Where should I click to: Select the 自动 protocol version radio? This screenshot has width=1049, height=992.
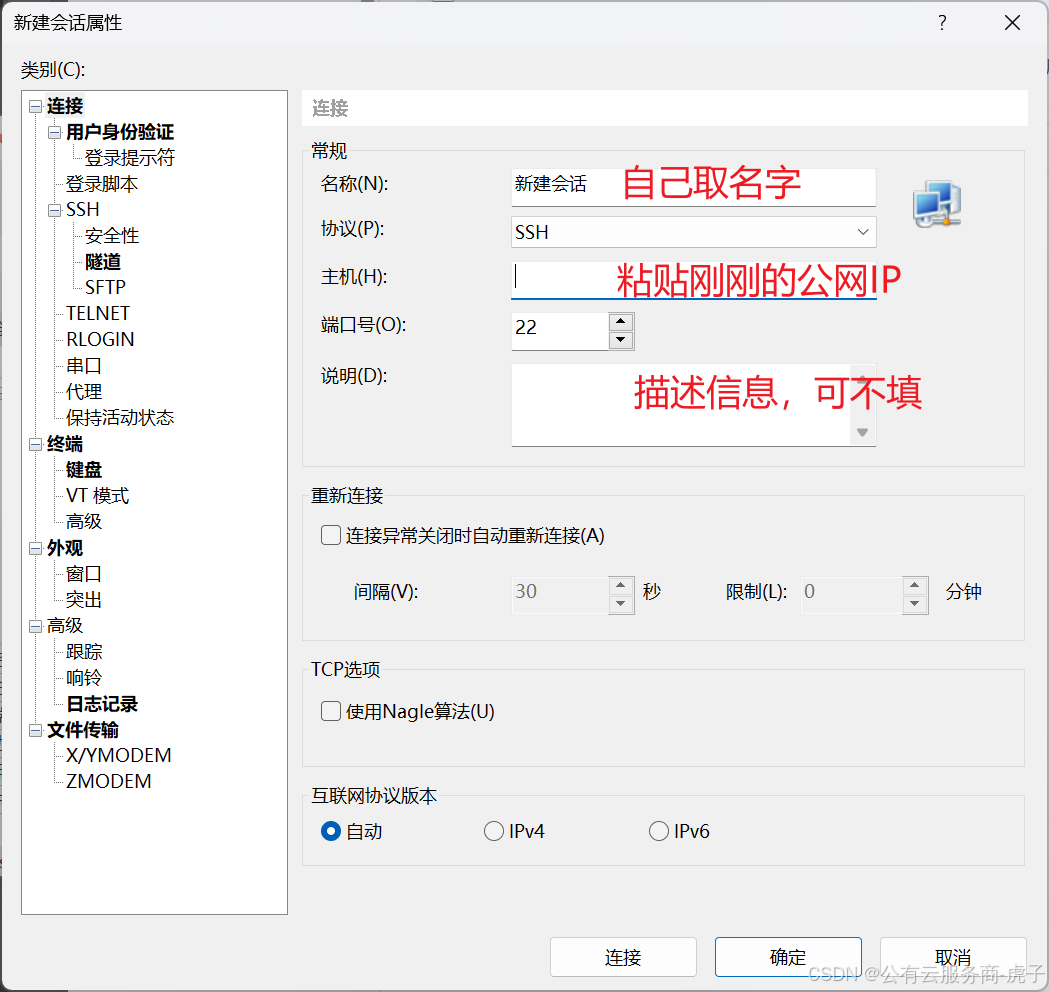coord(330,831)
